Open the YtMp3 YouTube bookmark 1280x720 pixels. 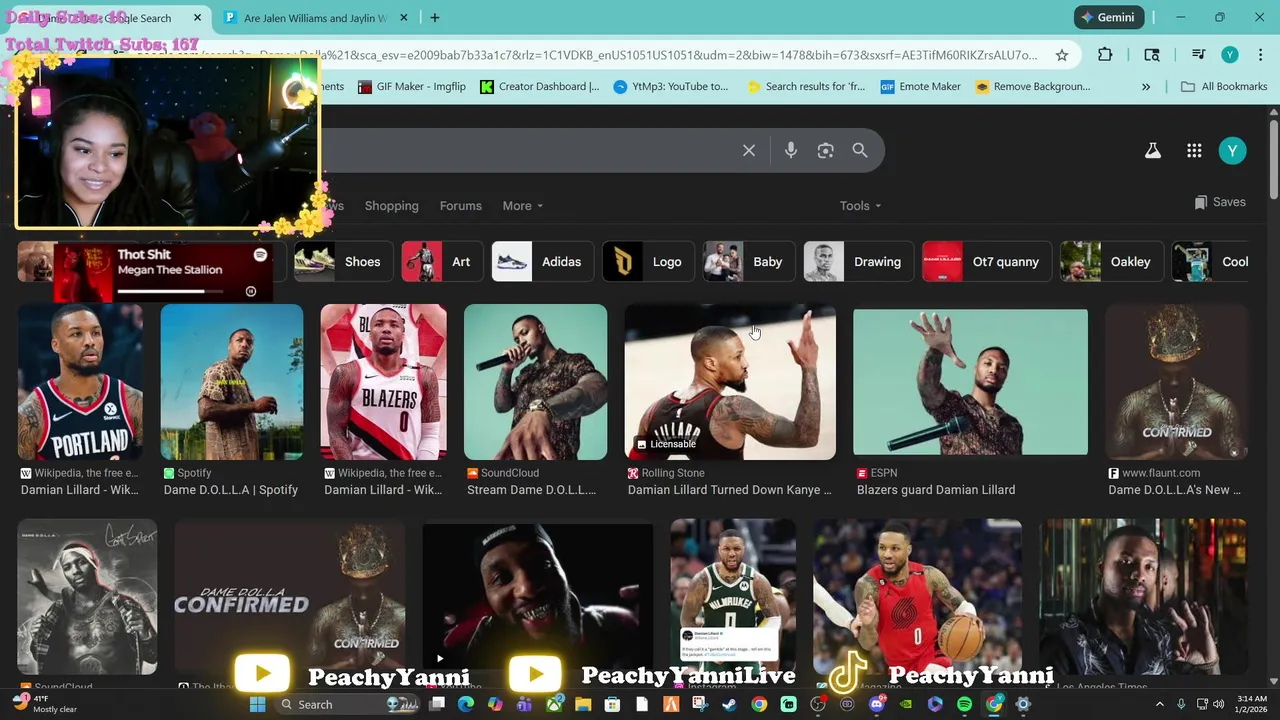click(671, 87)
